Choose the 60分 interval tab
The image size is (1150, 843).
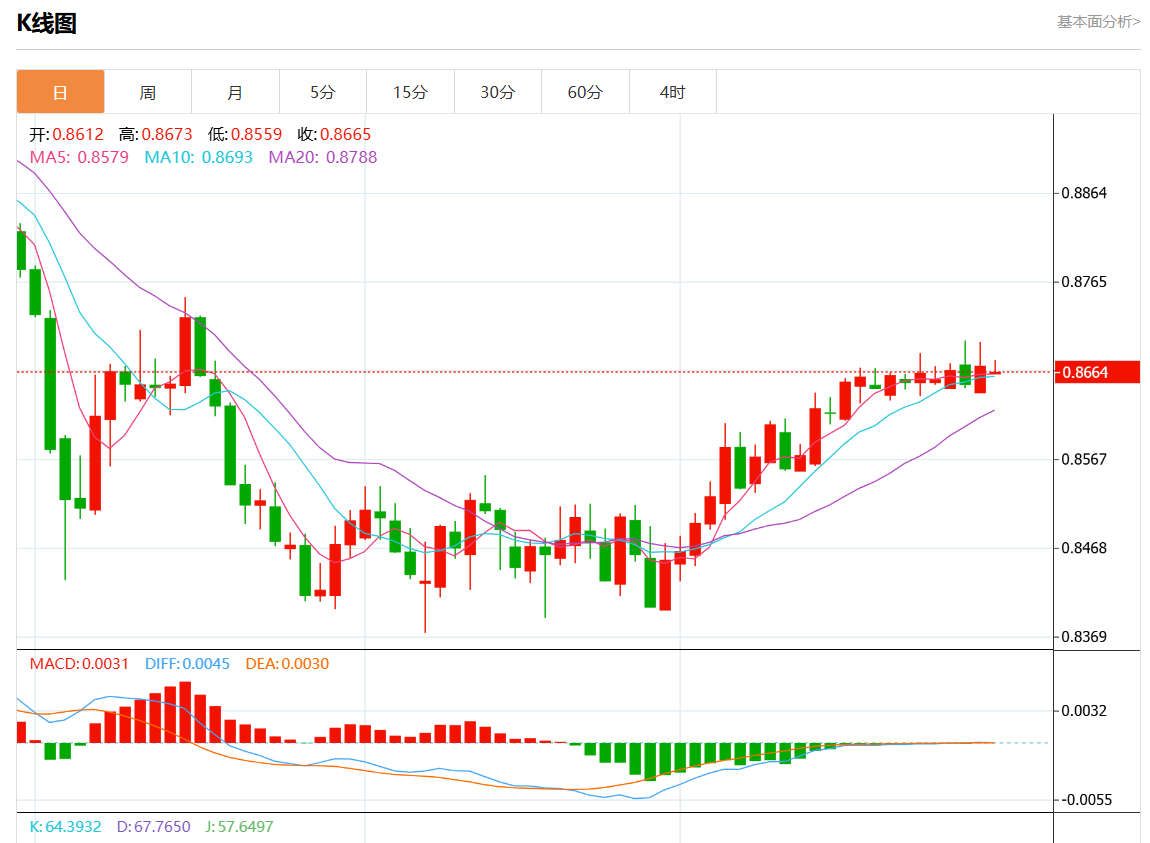(585, 92)
